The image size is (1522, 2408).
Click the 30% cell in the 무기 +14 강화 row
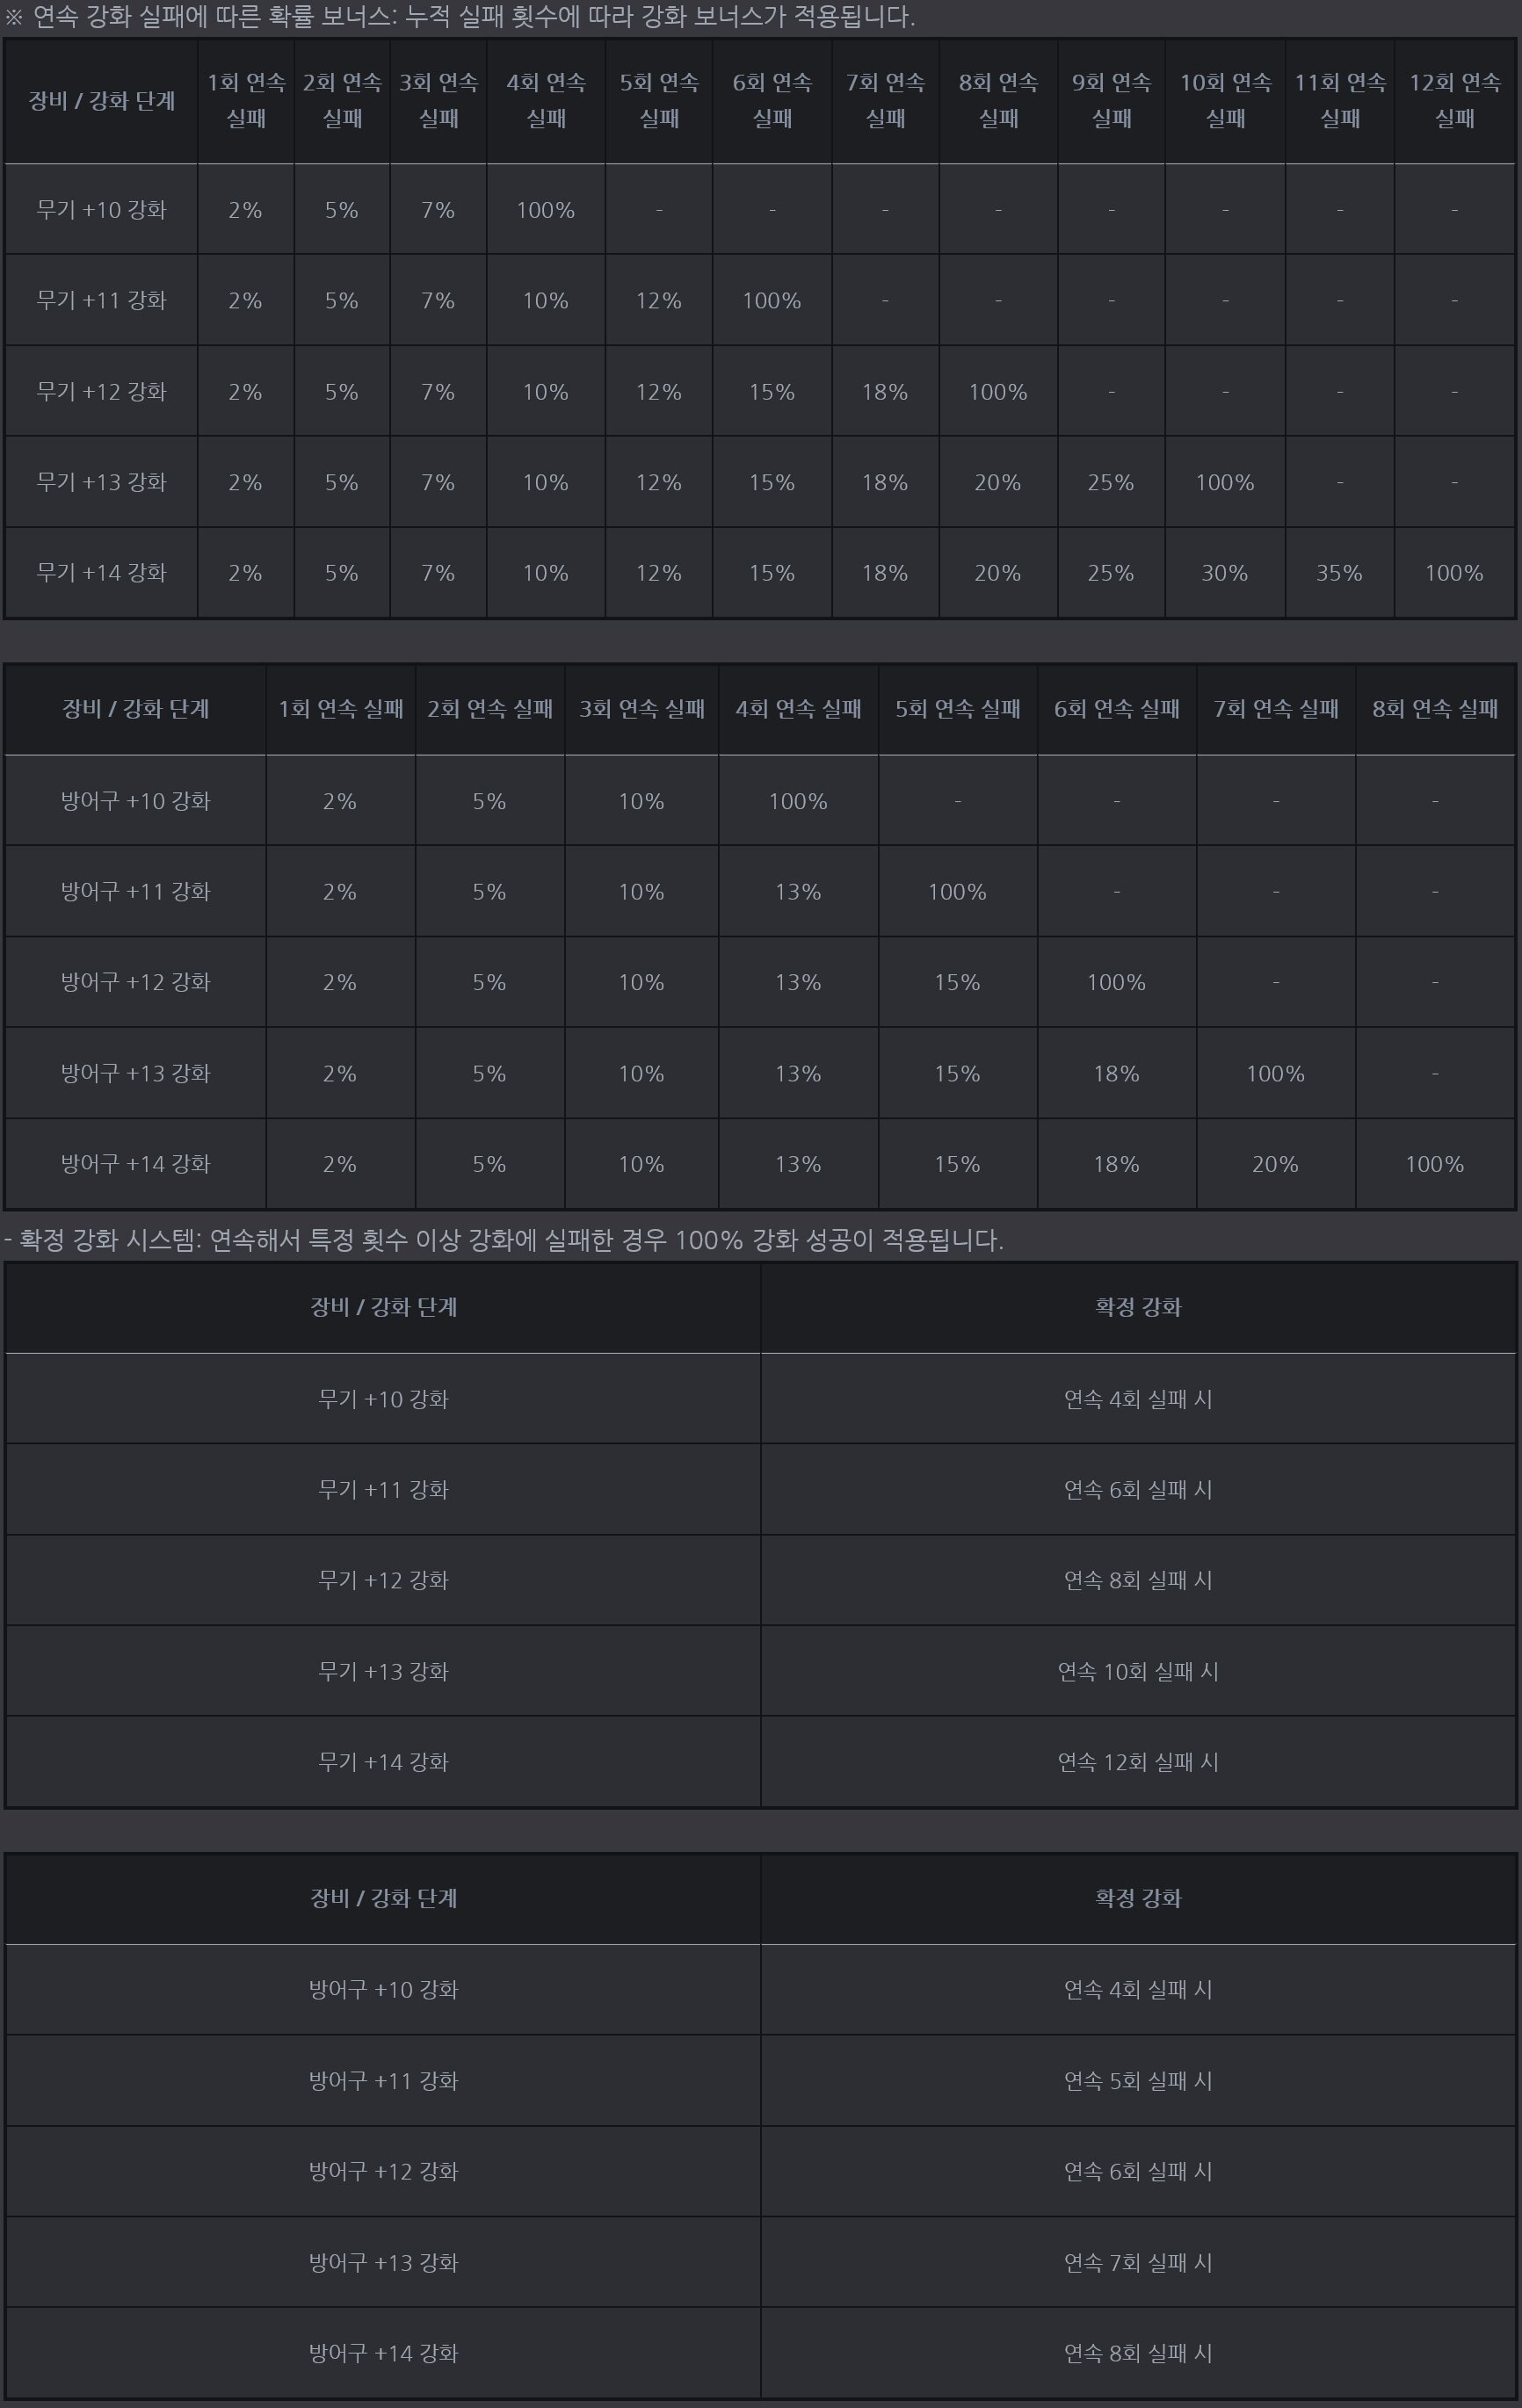(x=1224, y=573)
